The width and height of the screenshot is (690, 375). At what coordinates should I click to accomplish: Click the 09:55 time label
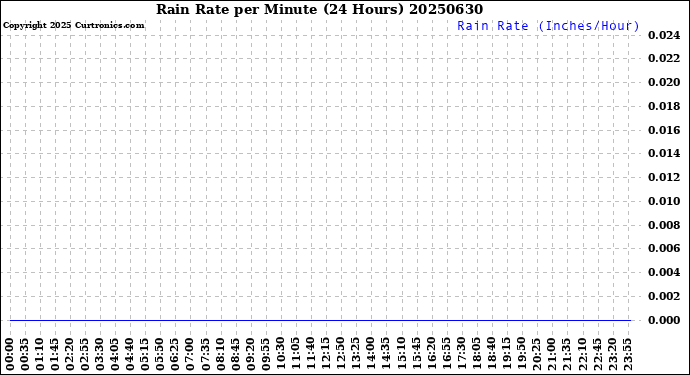266,355
